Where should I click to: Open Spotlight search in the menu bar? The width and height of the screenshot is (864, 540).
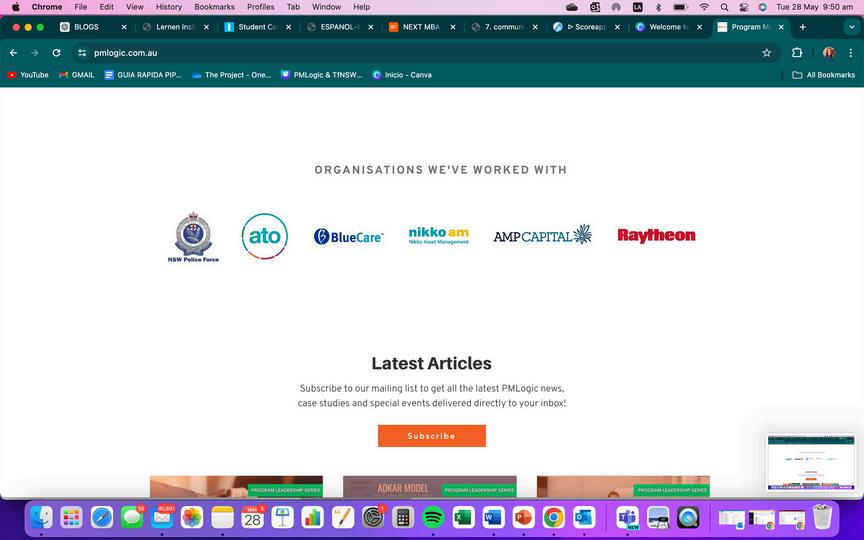tap(725, 7)
